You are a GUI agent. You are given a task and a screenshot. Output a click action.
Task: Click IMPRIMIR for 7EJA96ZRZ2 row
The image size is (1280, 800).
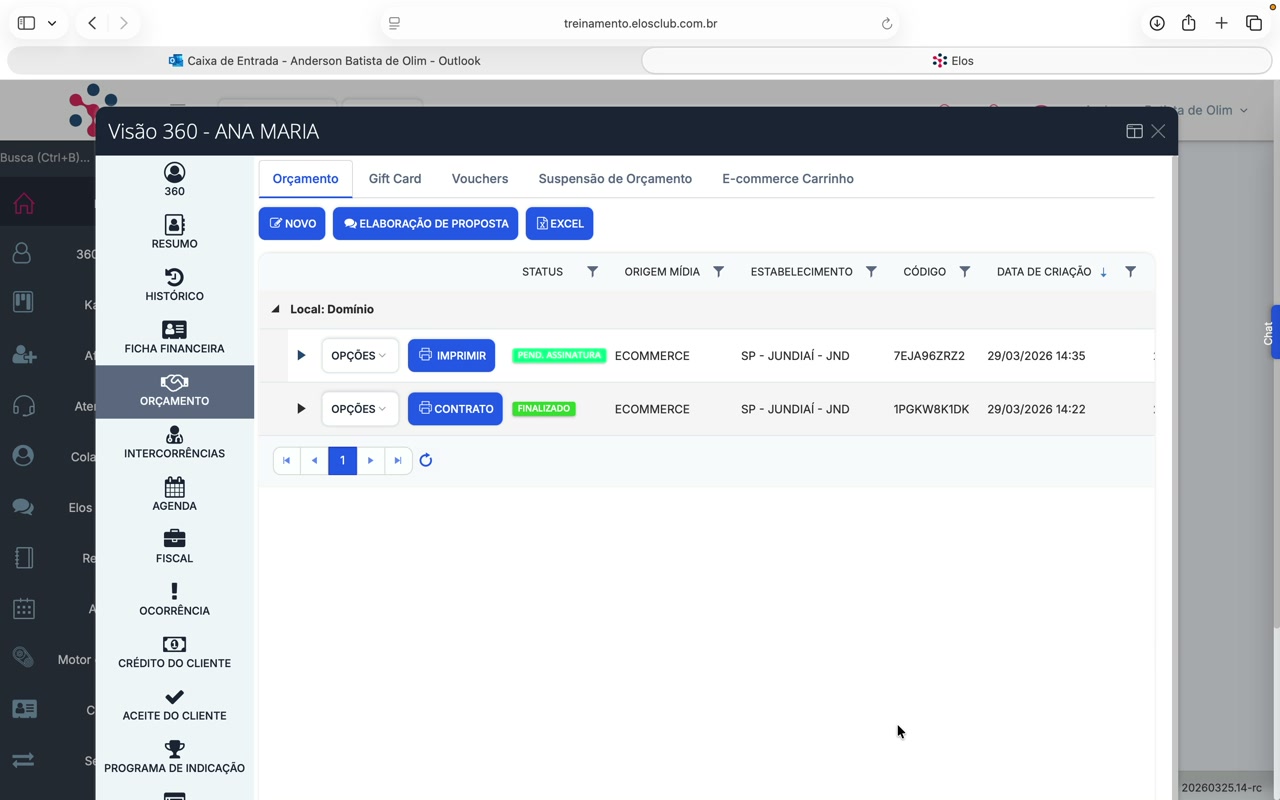pos(451,355)
